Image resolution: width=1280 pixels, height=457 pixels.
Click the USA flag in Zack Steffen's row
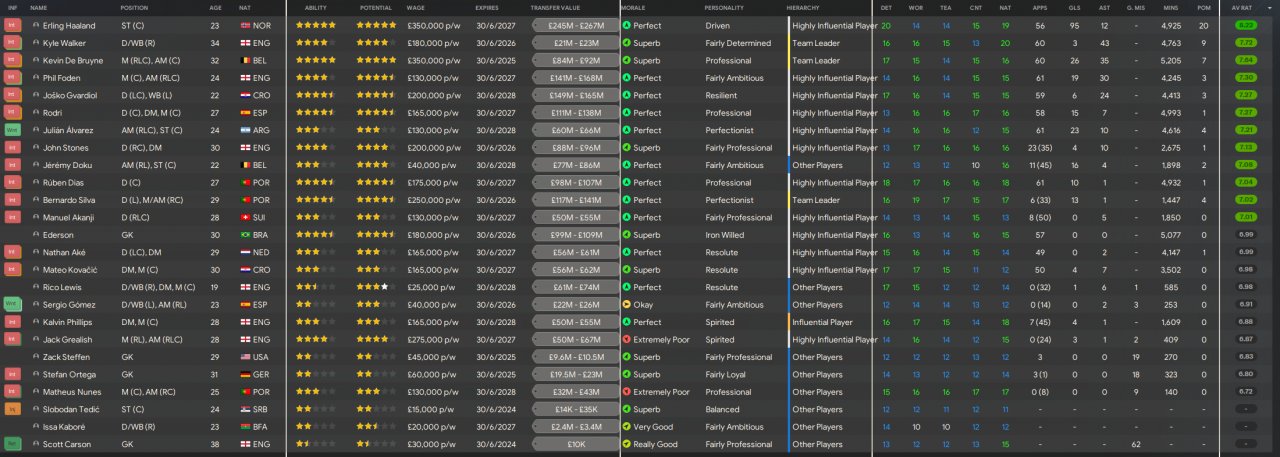(246, 357)
